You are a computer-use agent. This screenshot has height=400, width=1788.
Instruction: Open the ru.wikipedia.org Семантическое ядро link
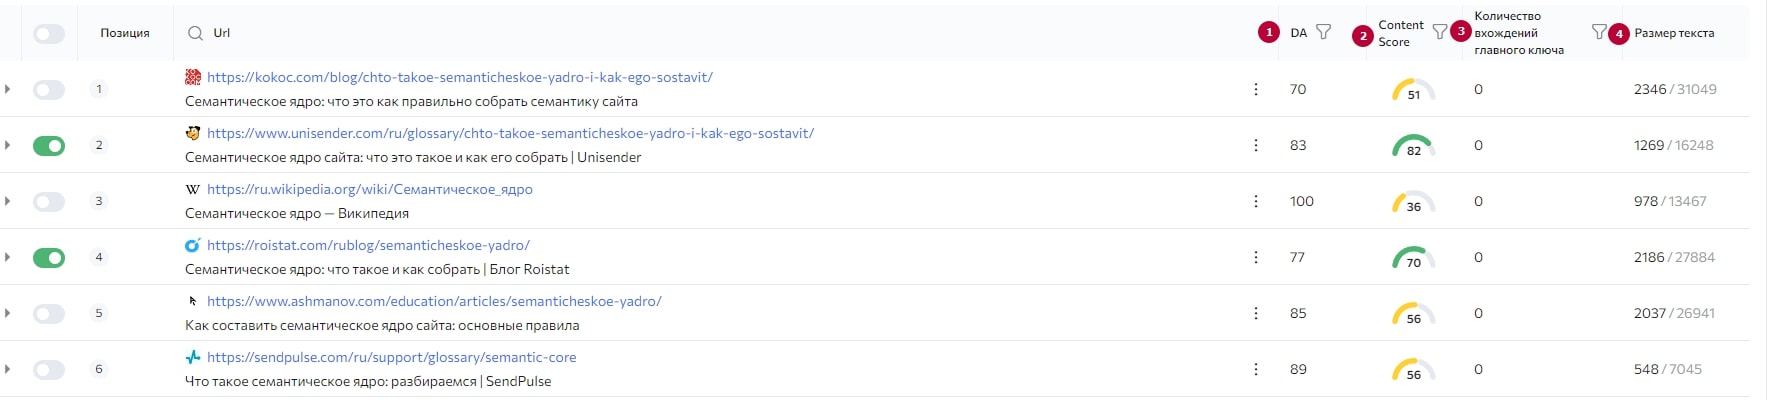369,189
